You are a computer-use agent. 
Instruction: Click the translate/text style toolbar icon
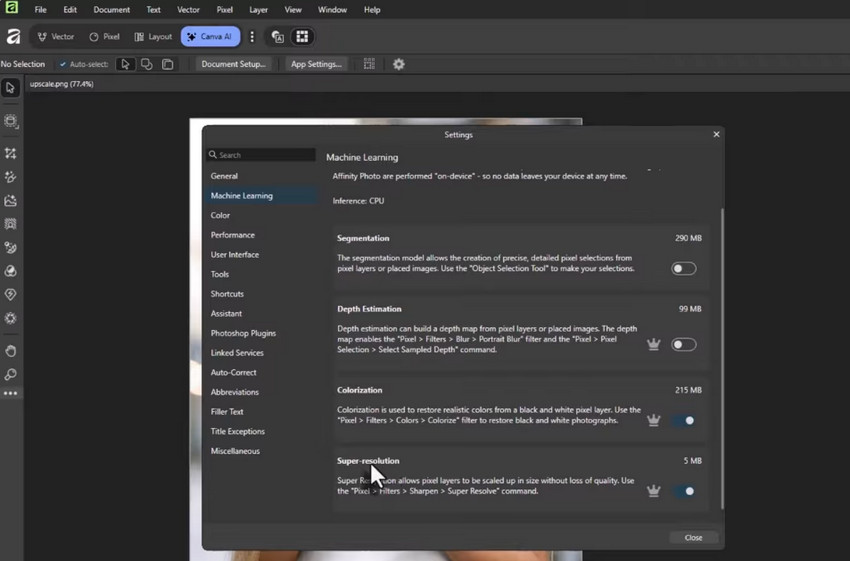tap(278, 37)
